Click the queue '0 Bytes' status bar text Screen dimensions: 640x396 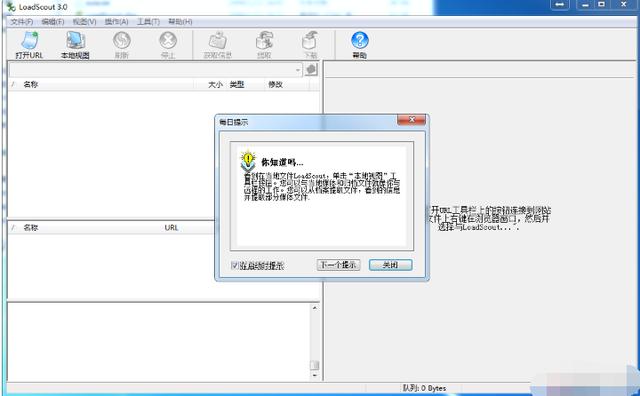coord(424,388)
